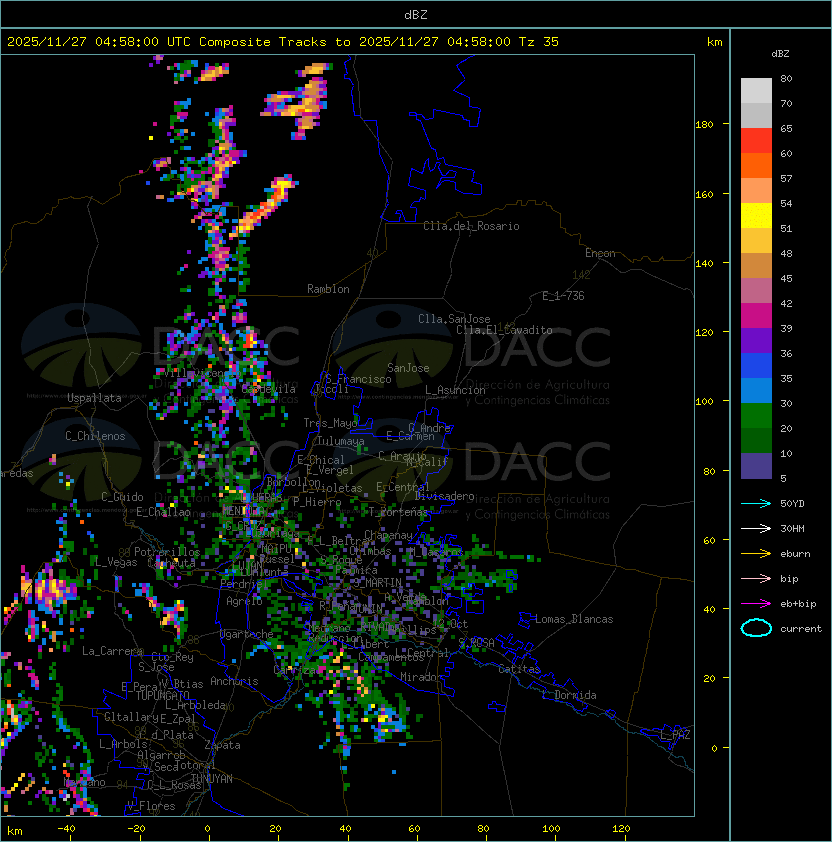Click the Potrerillos map label
This screenshot has width=832, height=842.
tap(167, 552)
